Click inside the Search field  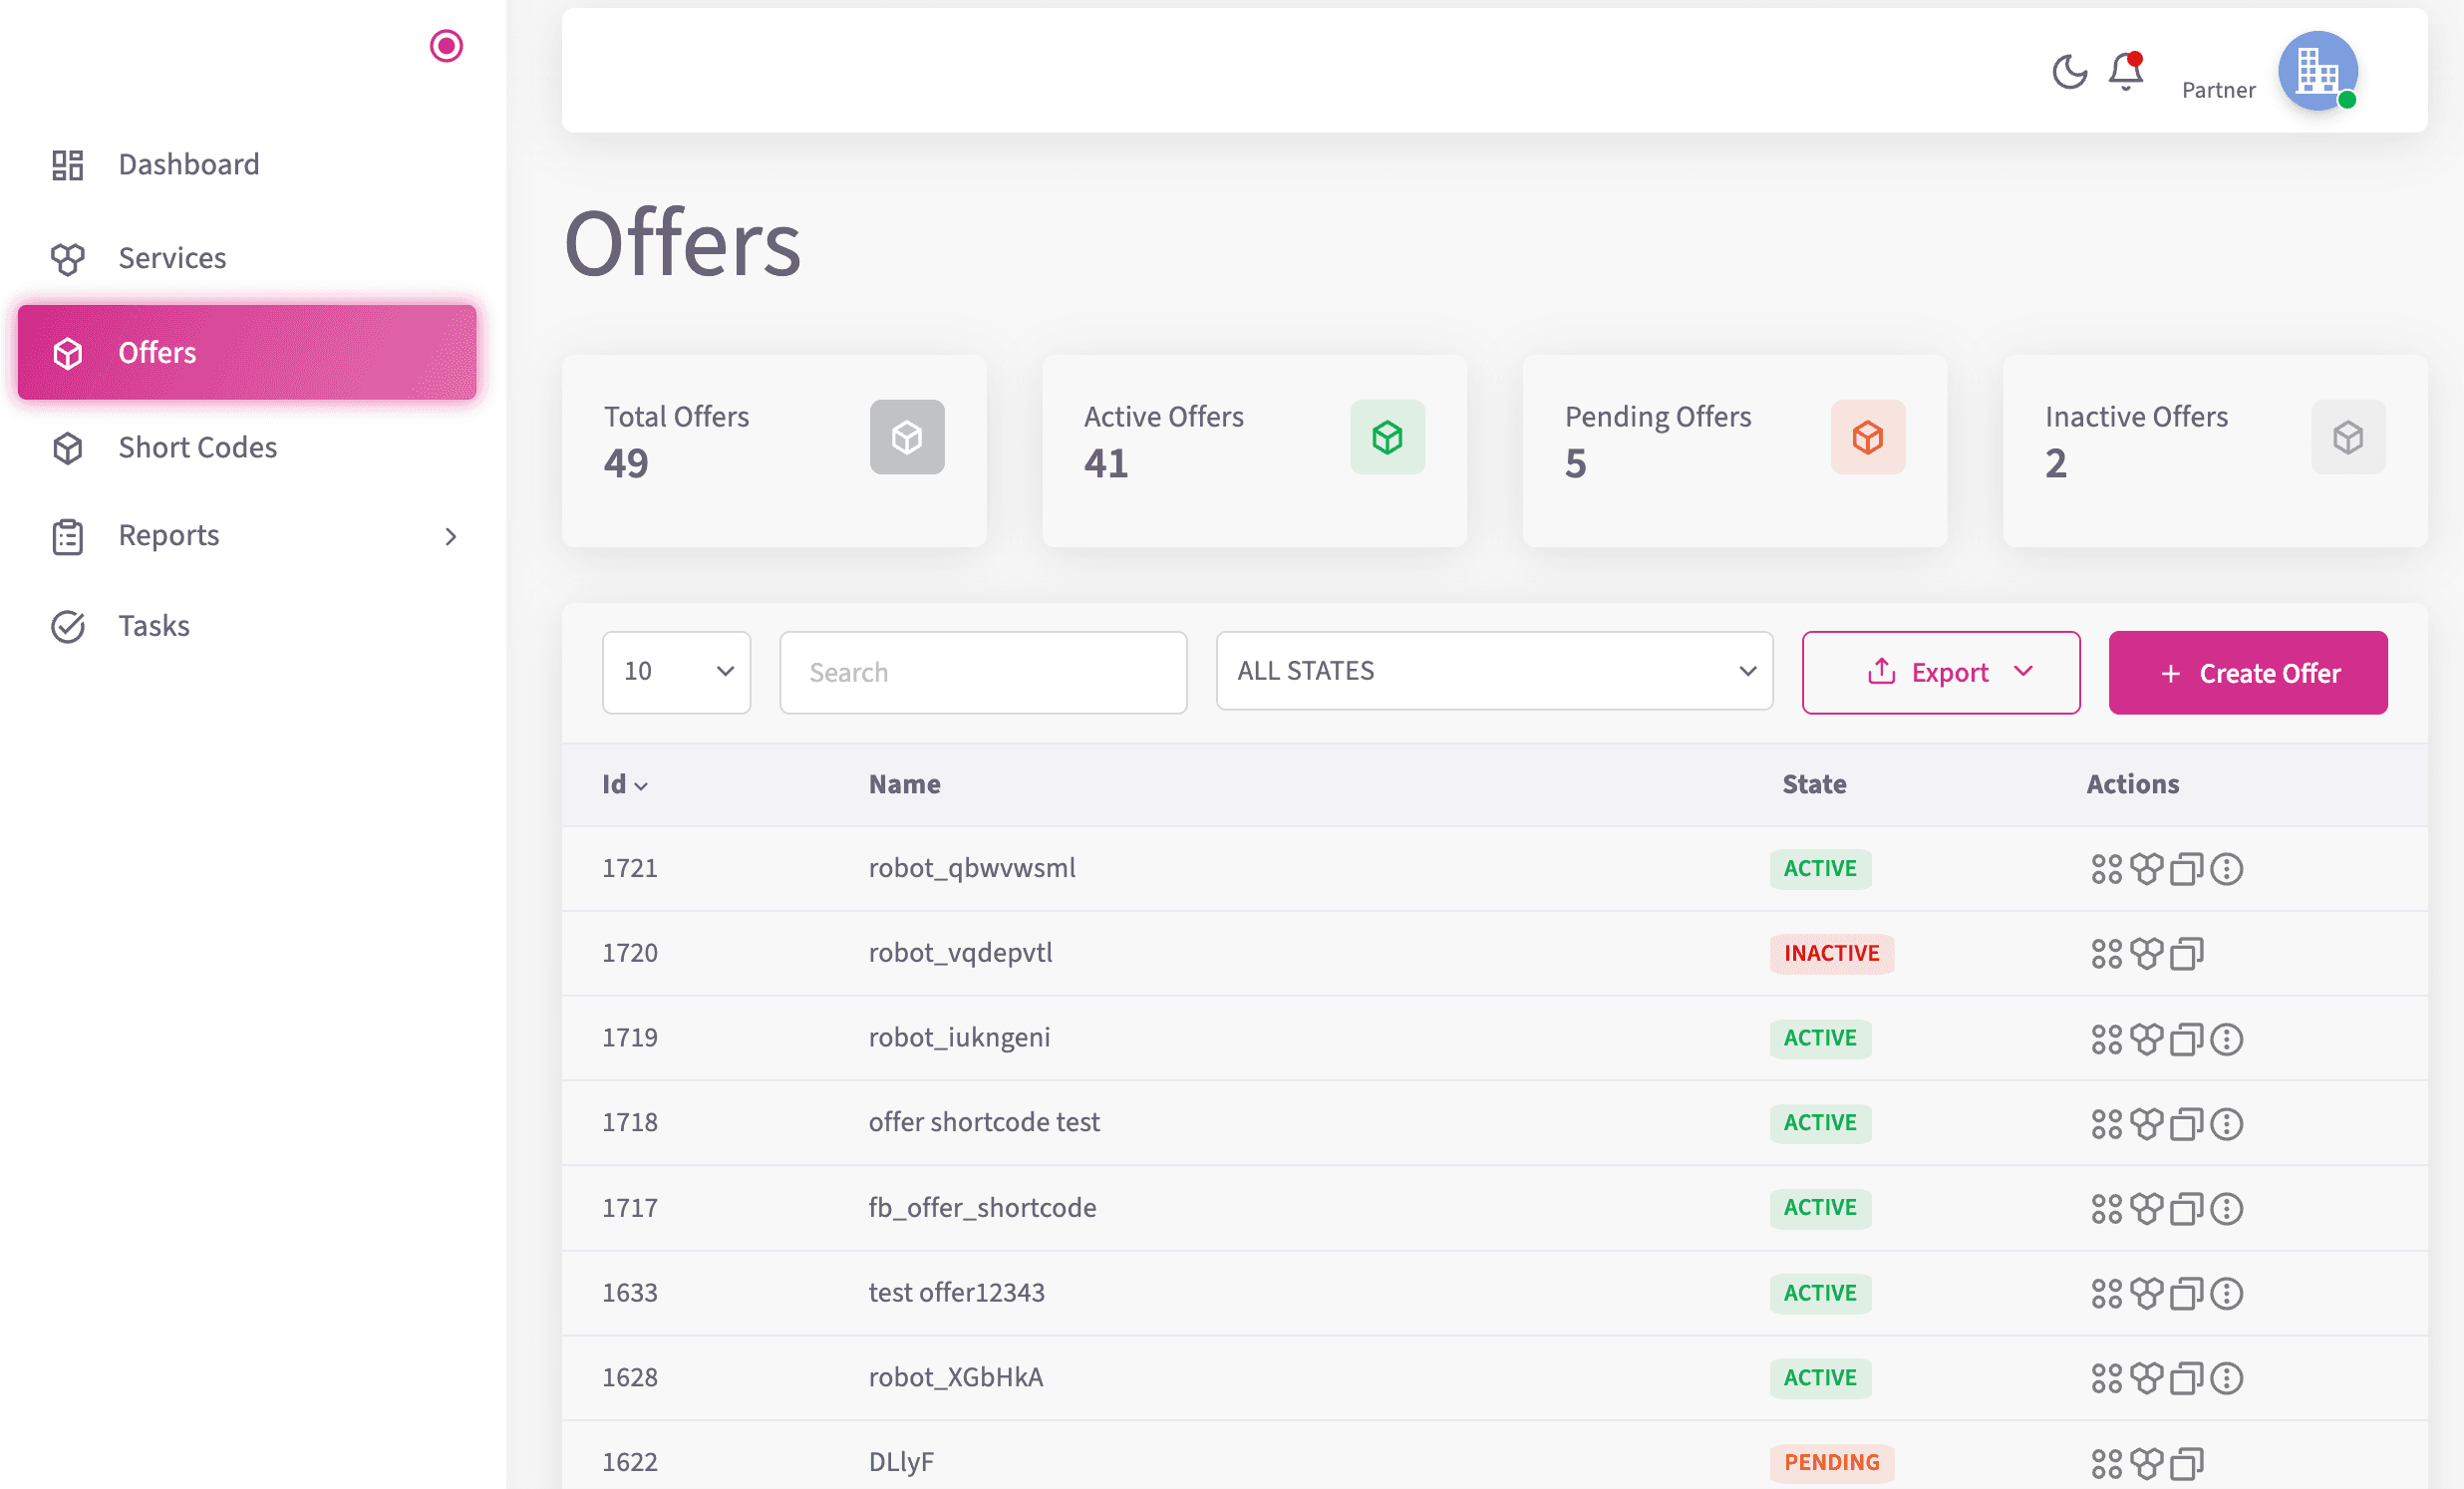pyautogui.click(x=983, y=671)
